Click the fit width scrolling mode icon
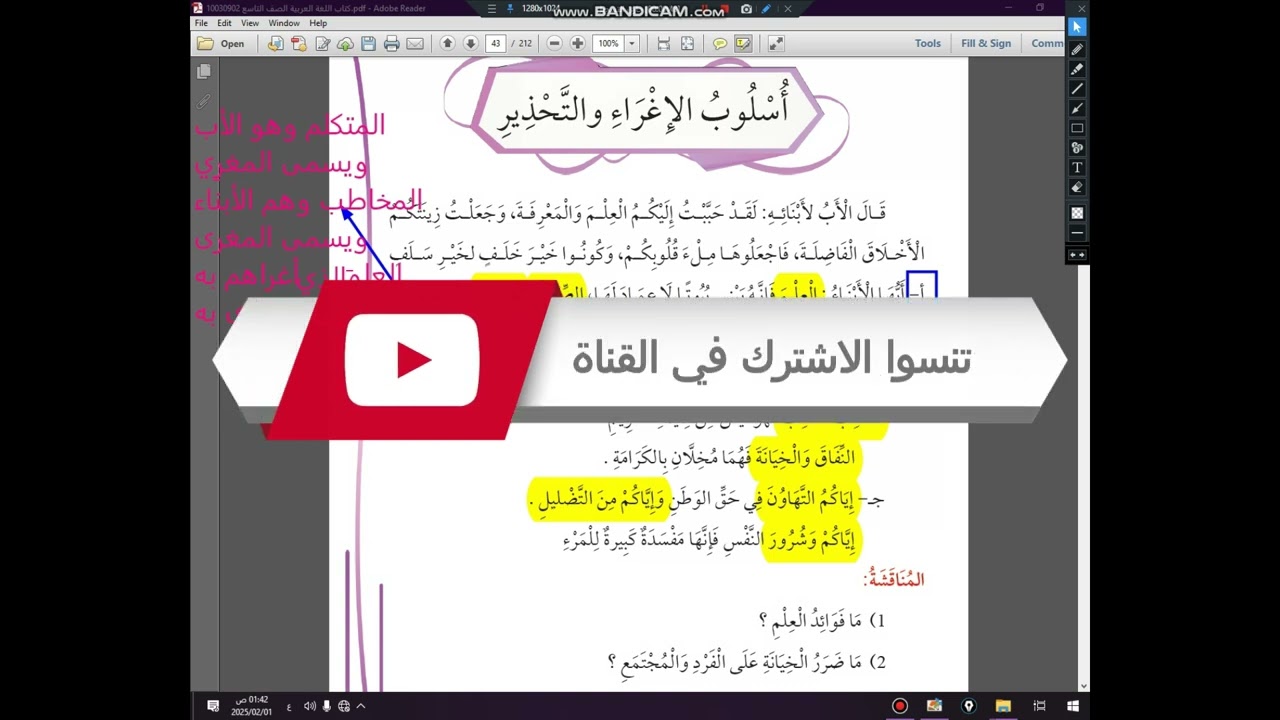The image size is (1280, 720). tap(664, 43)
